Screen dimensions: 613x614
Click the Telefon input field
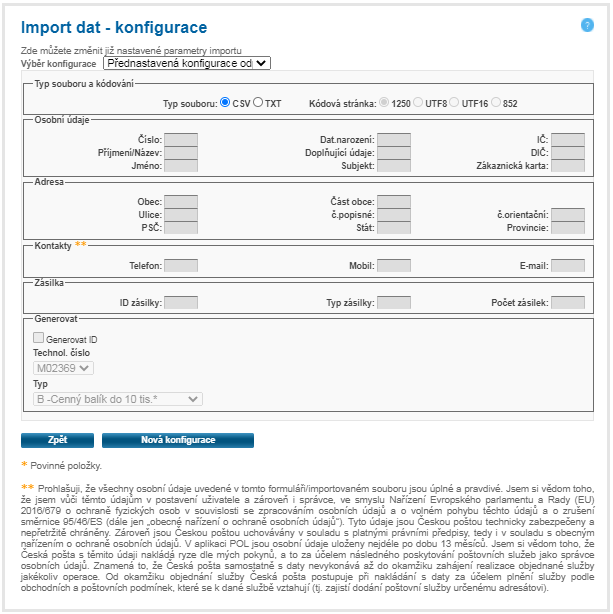pos(181,266)
